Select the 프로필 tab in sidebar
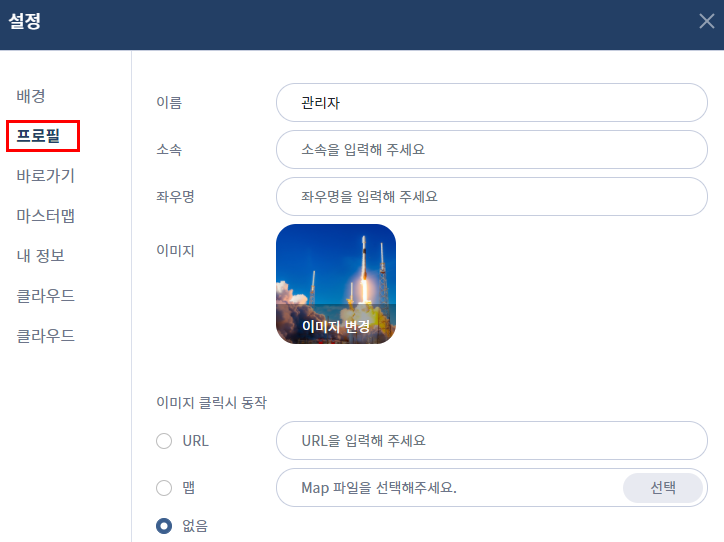 click(x=38, y=136)
